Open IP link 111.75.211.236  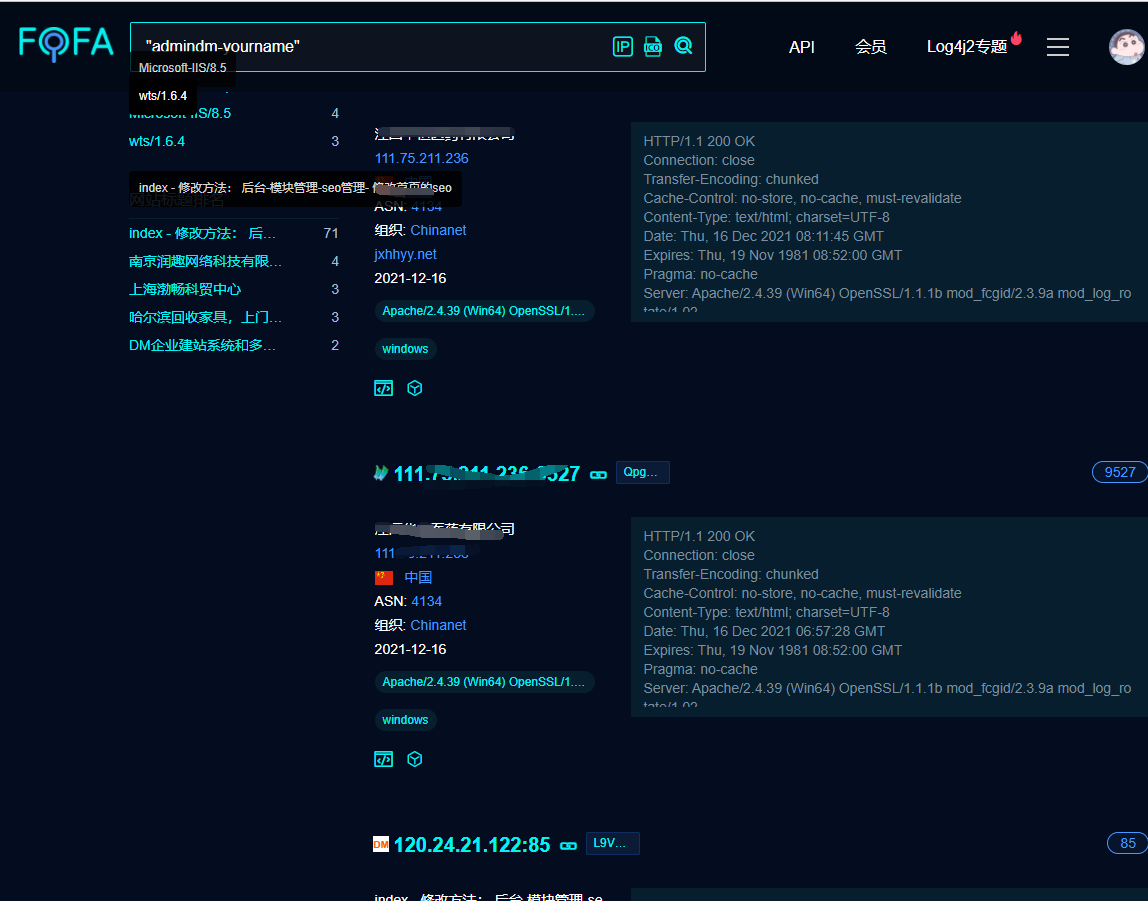tap(422, 158)
